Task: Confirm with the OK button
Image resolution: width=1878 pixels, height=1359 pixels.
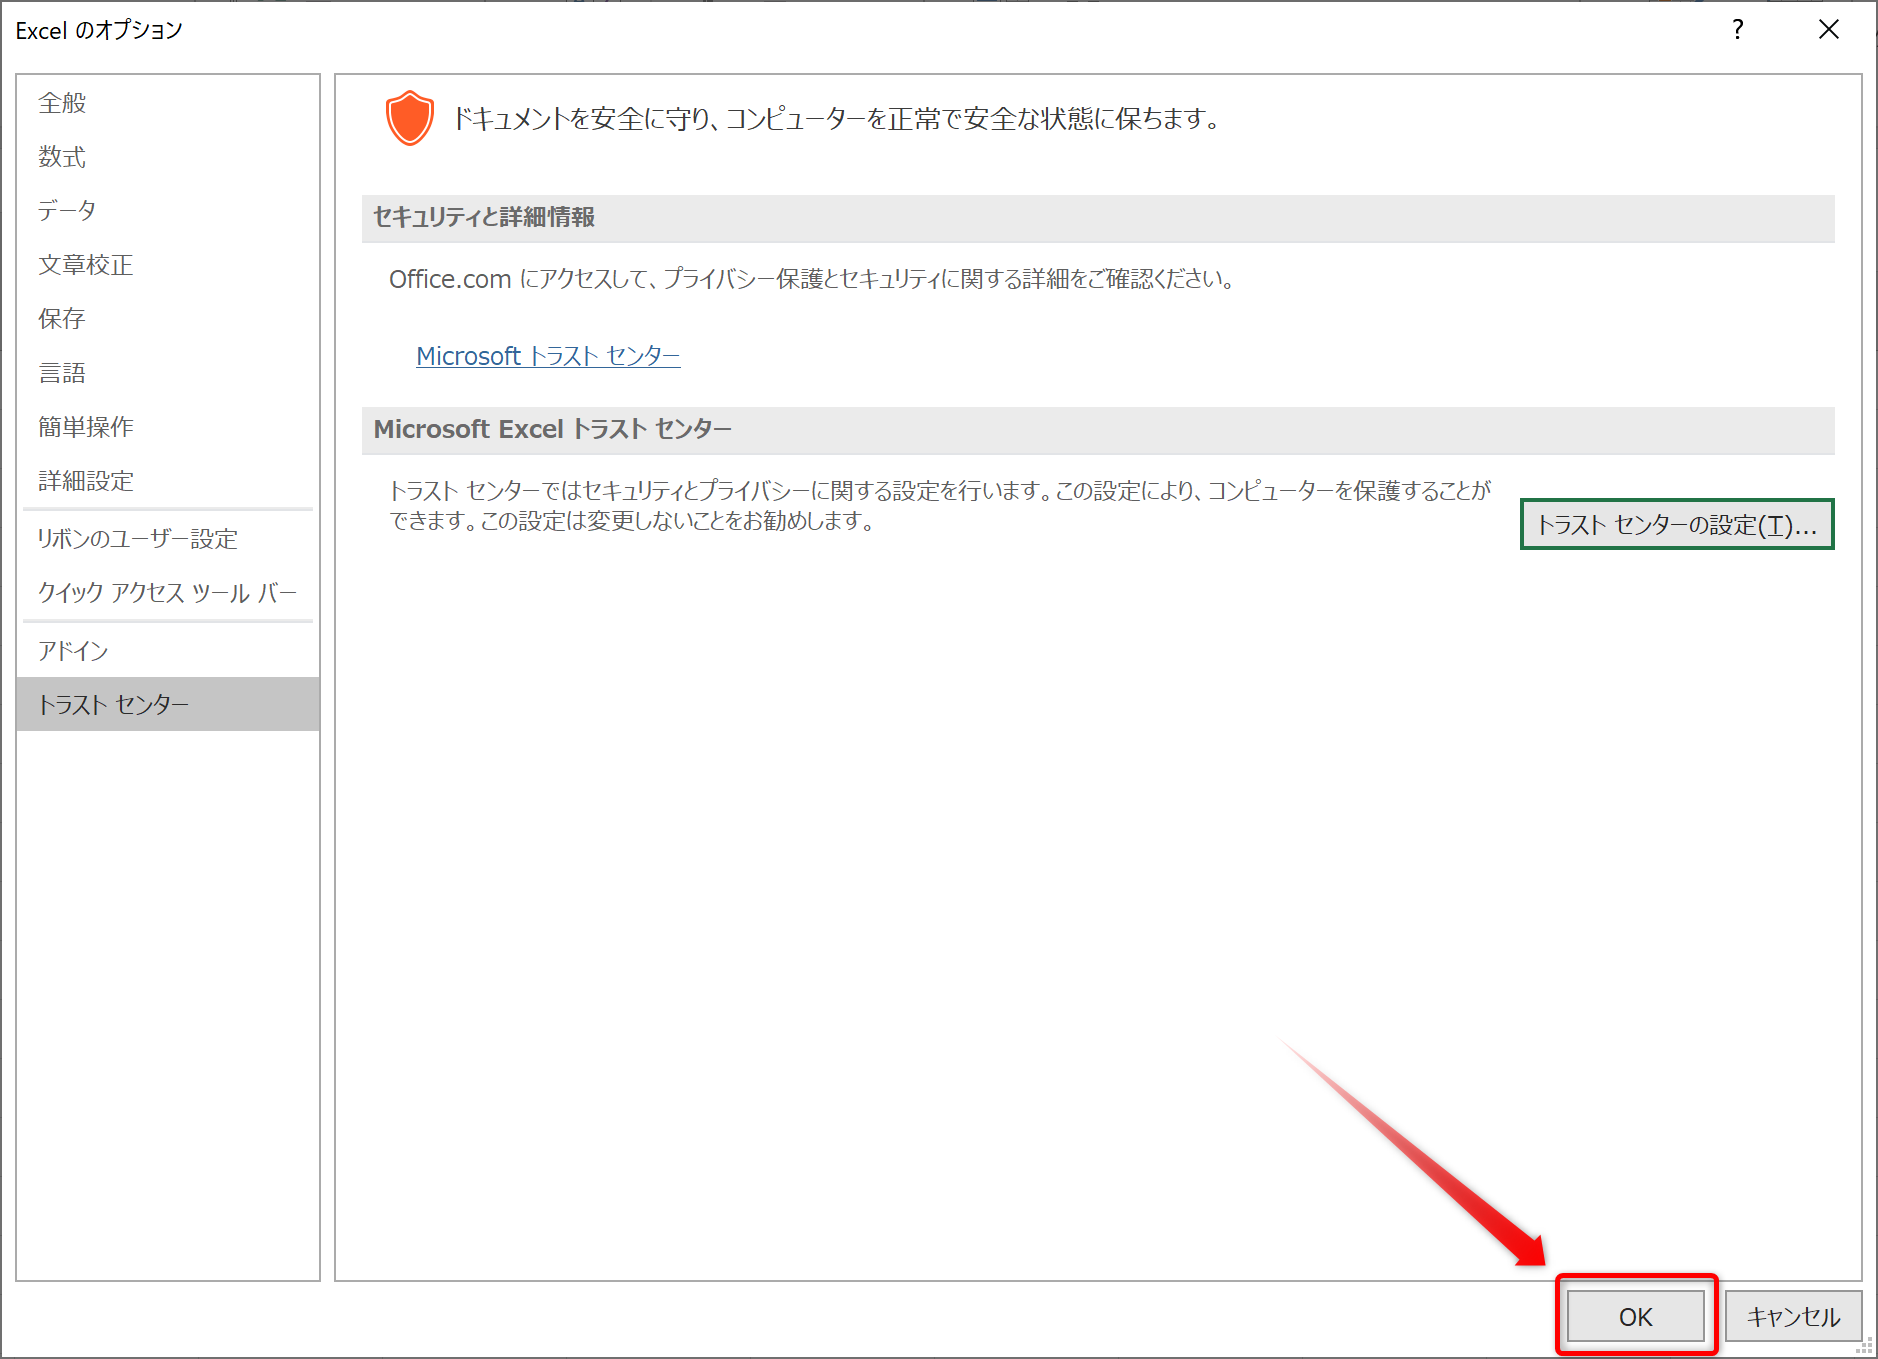Action: pos(1636,1316)
